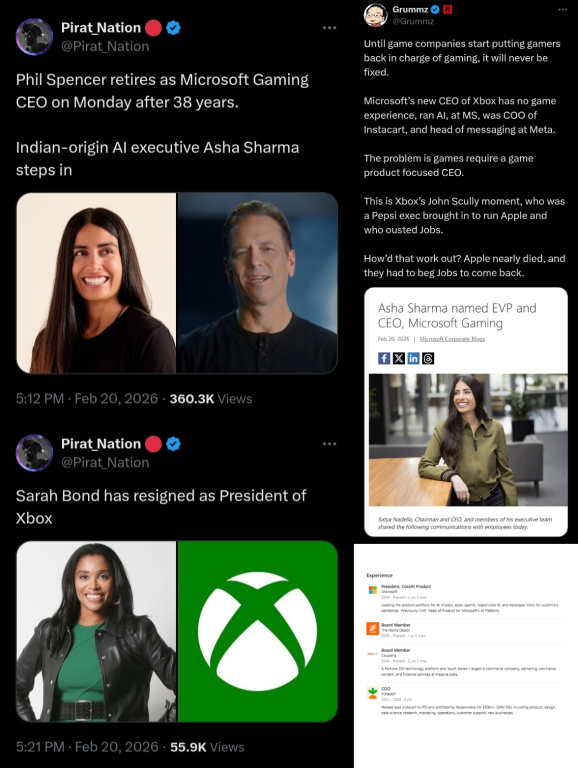578x768 pixels.
Task: Open the more menu on Grummz's post
Action: (562, 9)
